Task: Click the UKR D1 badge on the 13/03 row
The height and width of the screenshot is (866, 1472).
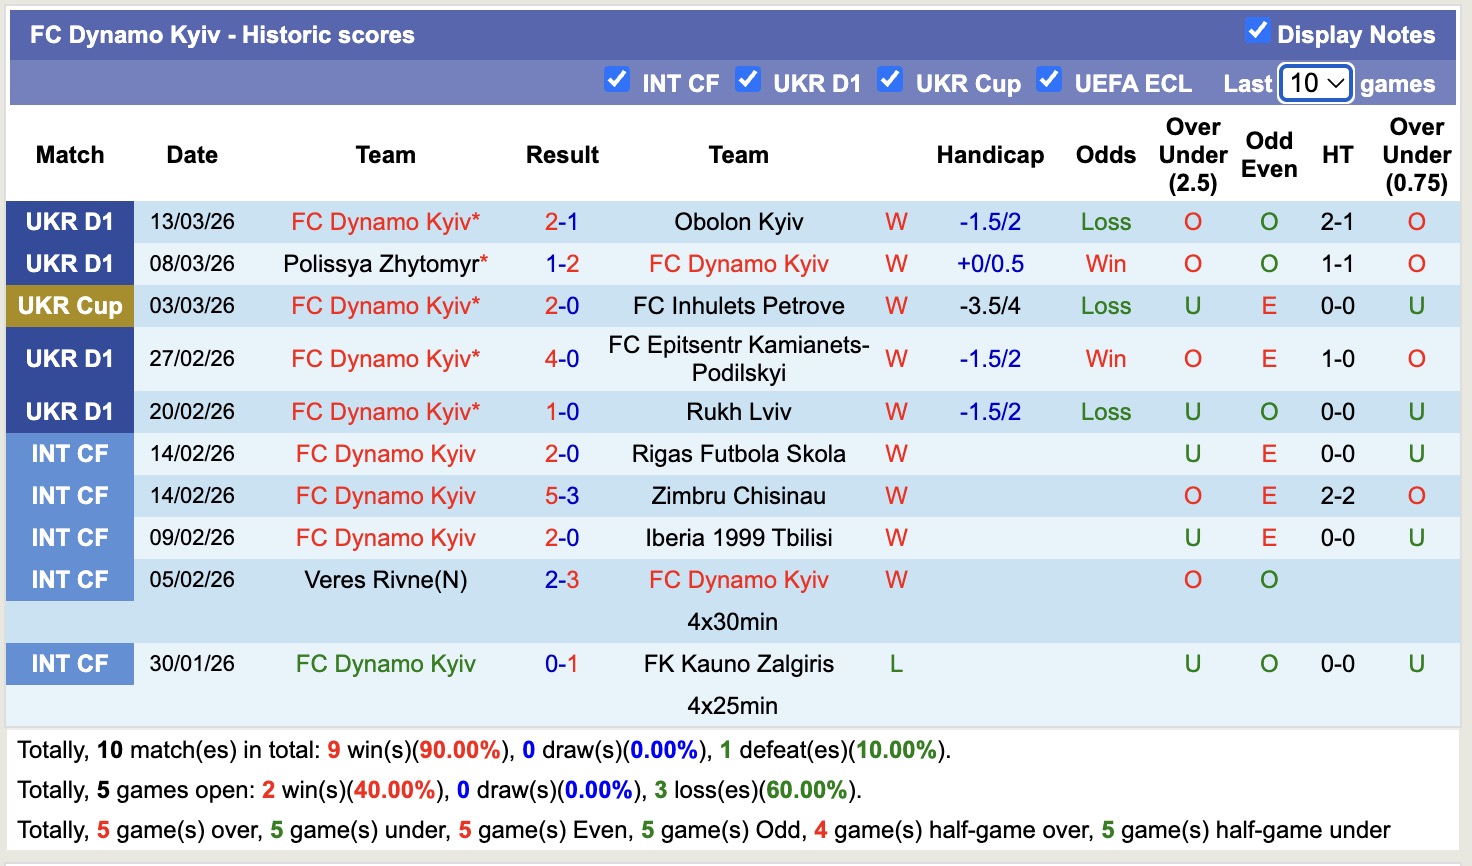Action: click(x=70, y=221)
